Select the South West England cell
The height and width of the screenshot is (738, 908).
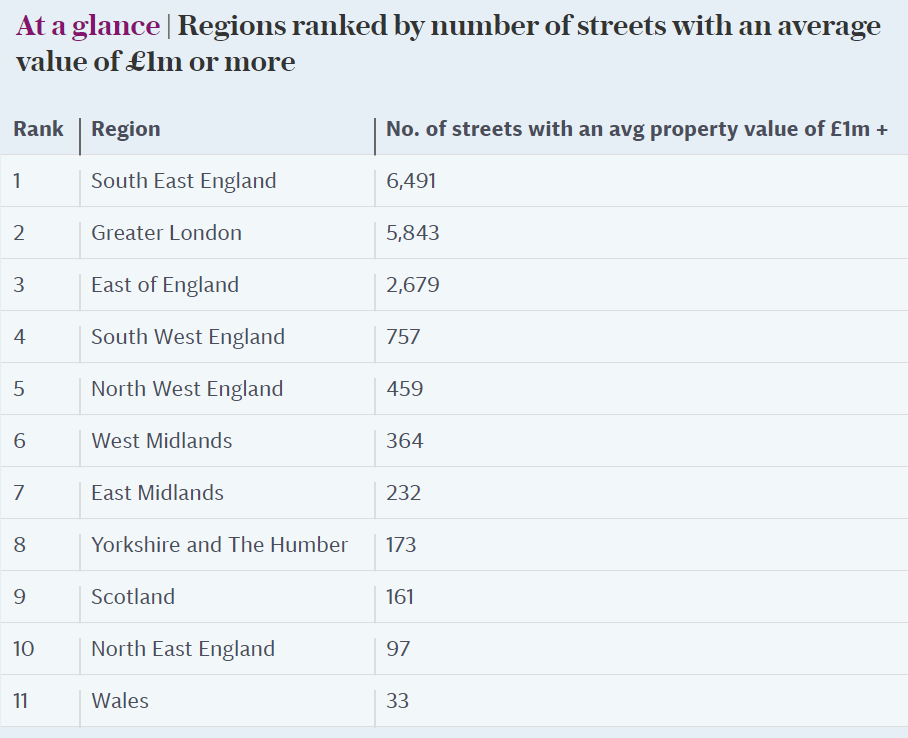[188, 337]
